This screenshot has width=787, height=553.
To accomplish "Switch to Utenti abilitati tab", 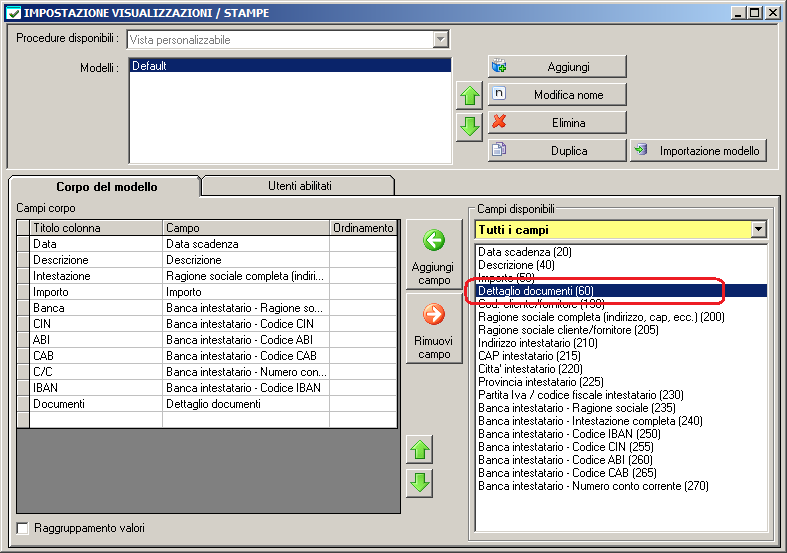I will point(299,186).
